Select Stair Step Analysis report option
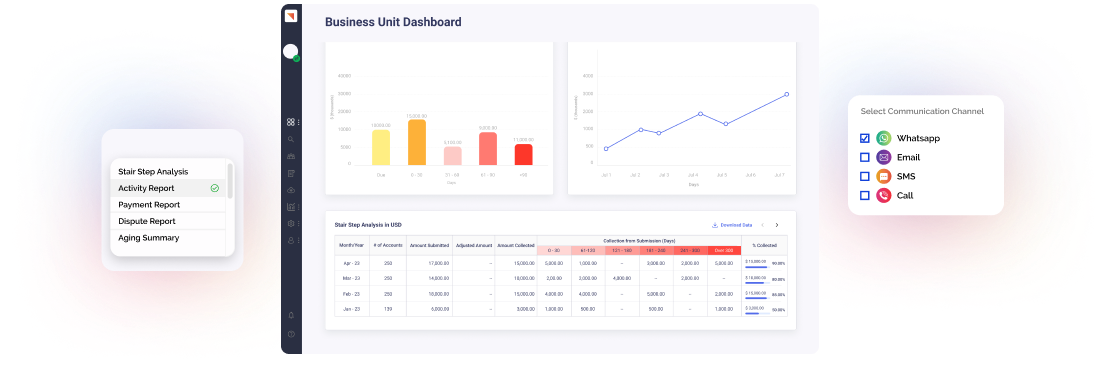The width and height of the screenshot is (1115, 373). (x=169, y=172)
